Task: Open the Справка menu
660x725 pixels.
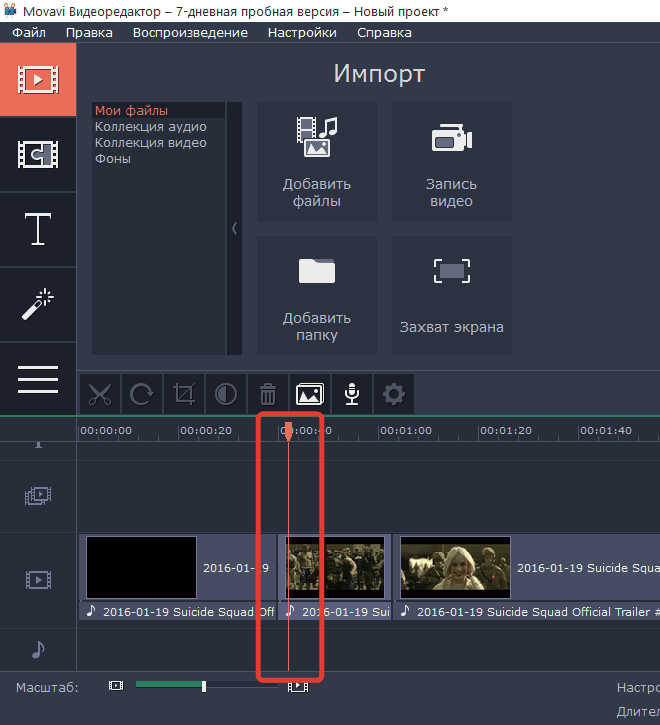Action: 384,33
